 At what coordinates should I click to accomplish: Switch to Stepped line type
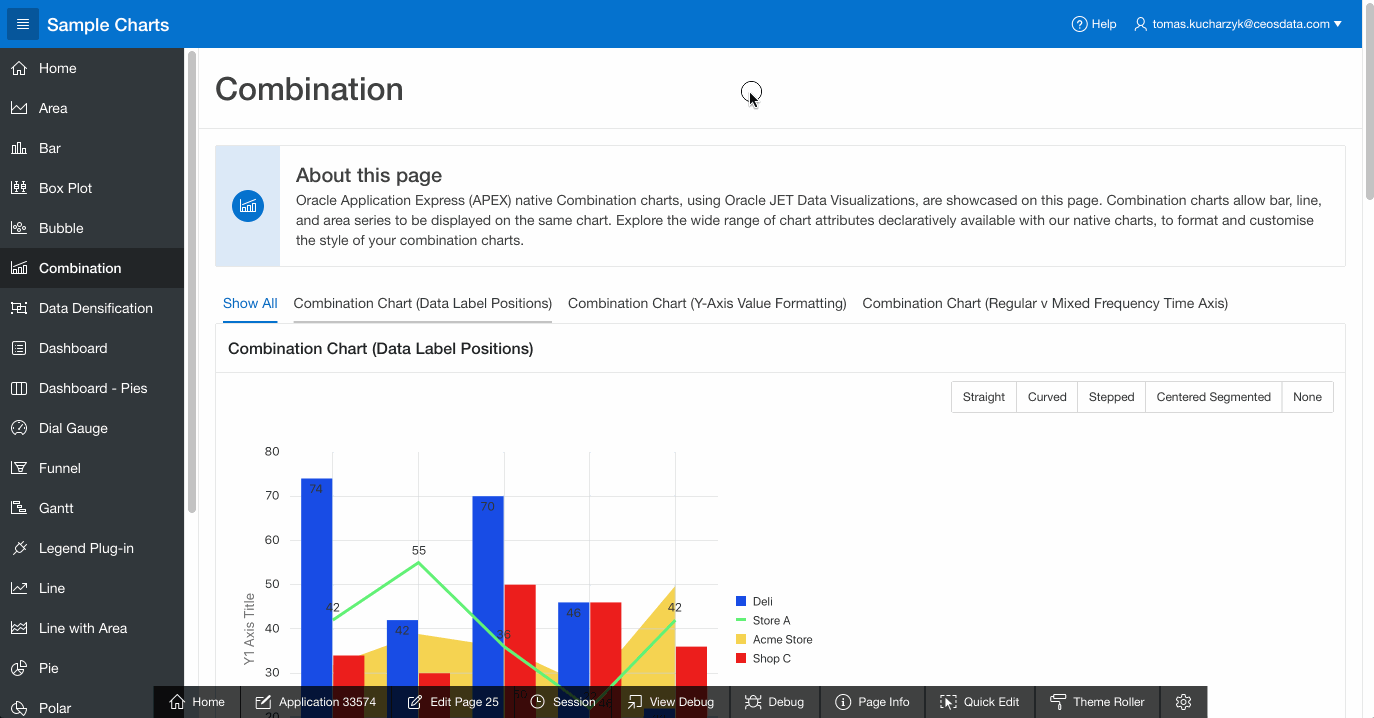pyautogui.click(x=1111, y=397)
